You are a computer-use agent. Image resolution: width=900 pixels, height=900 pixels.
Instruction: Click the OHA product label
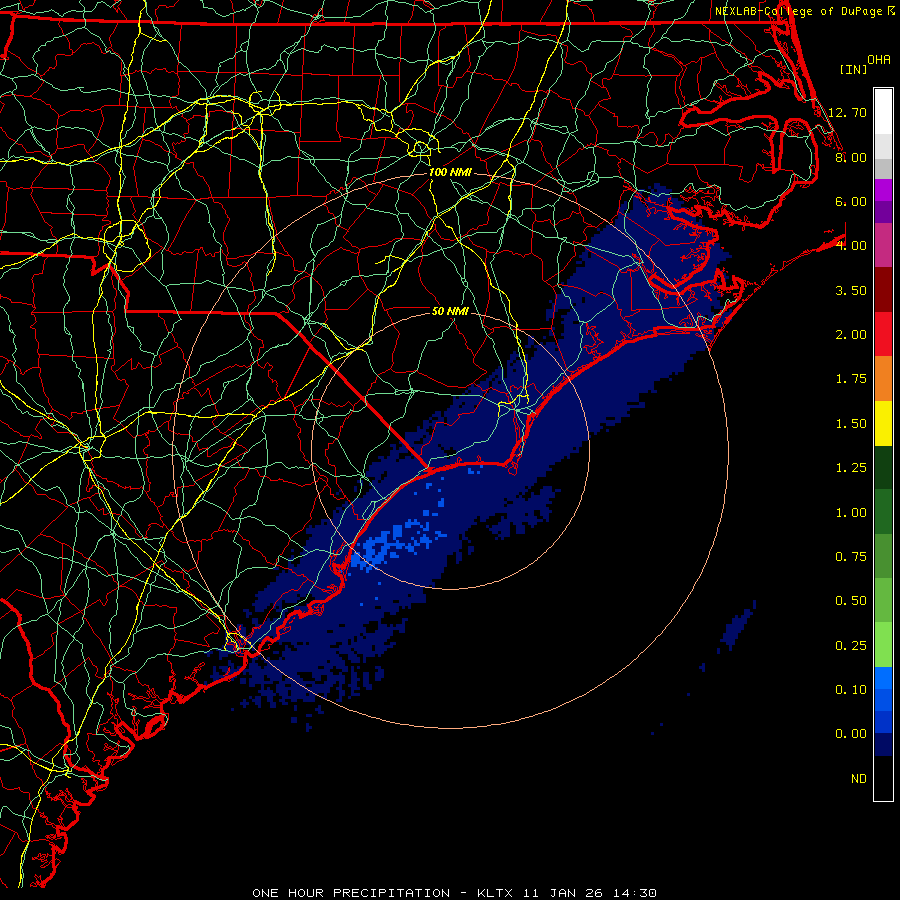tap(879, 60)
